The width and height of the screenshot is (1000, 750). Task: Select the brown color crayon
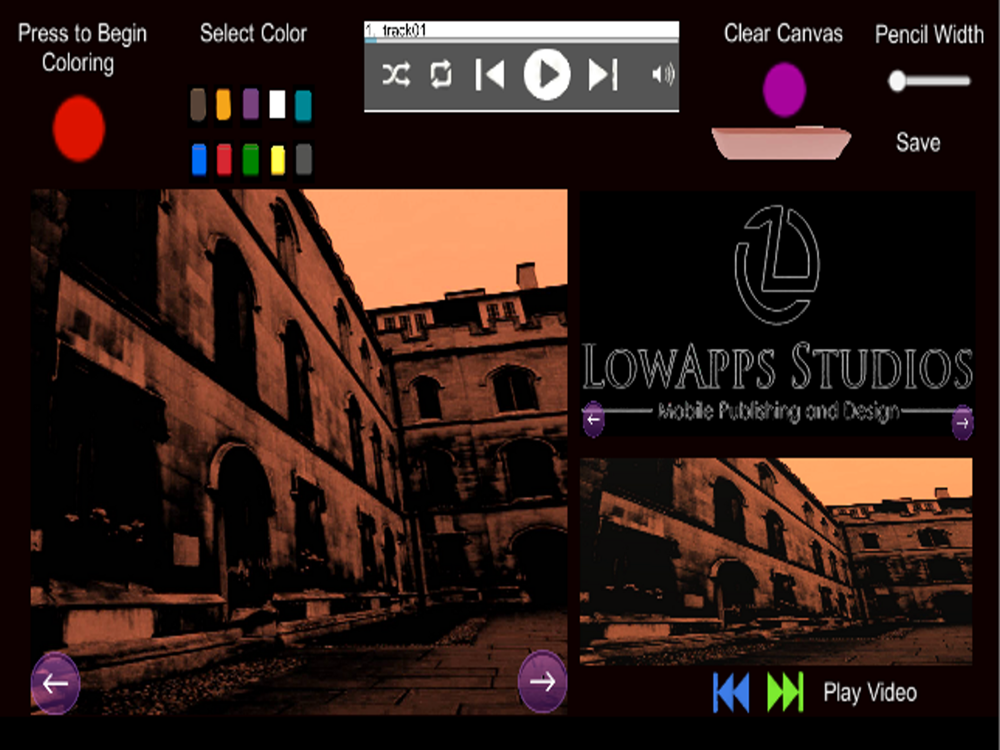198,105
